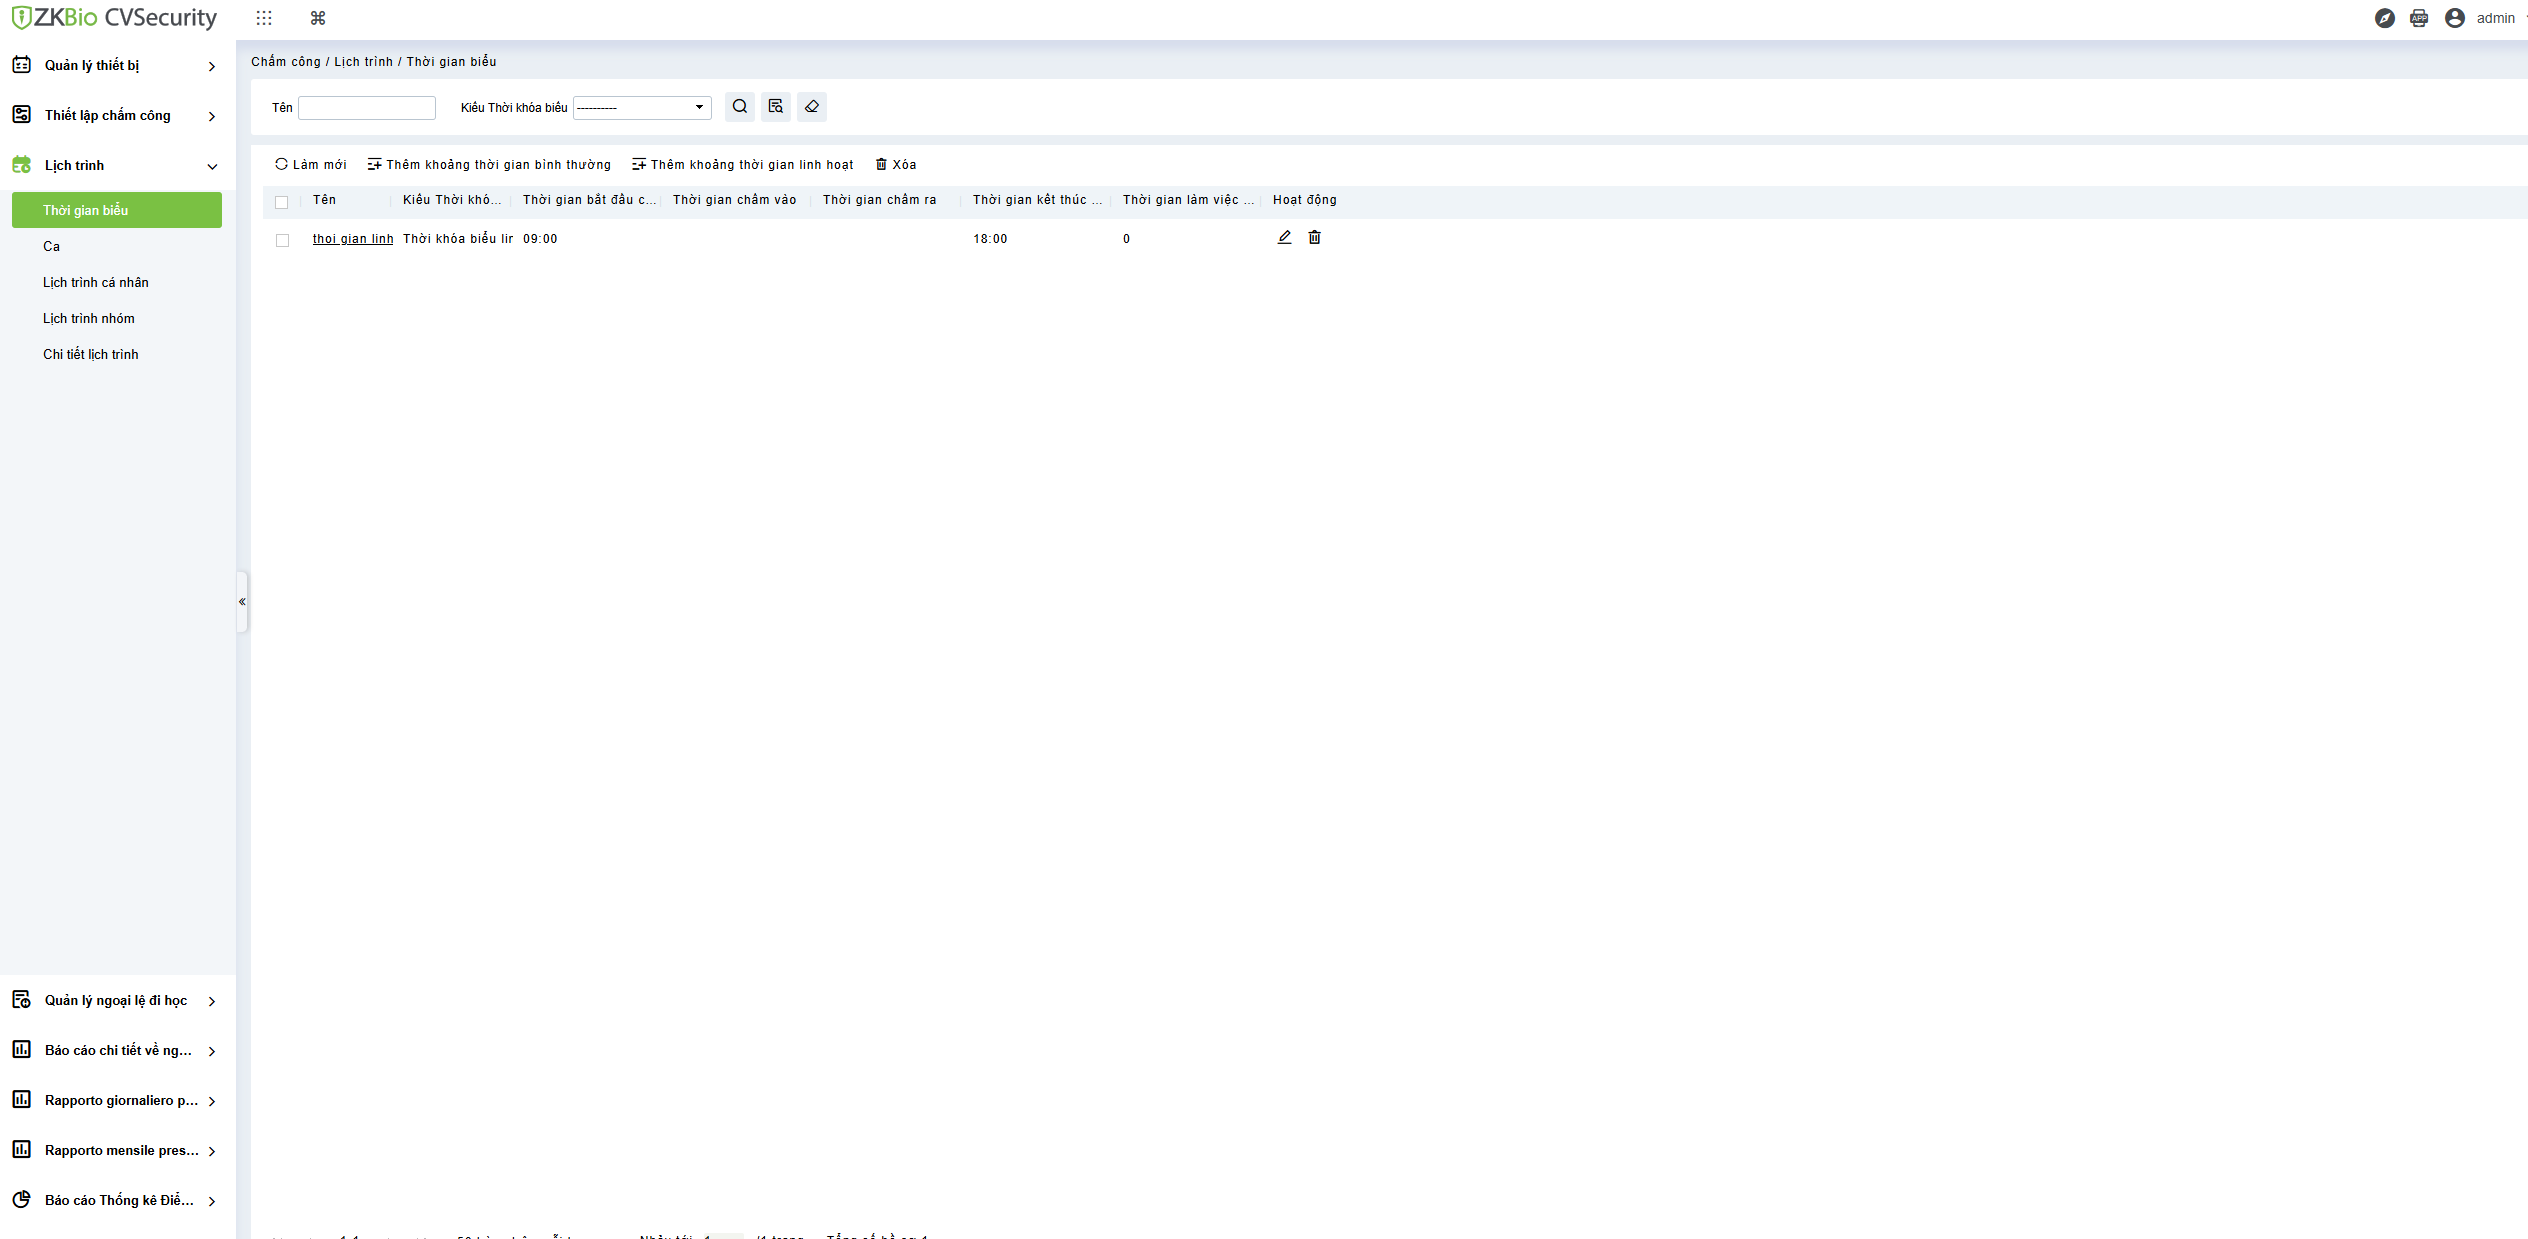
Task: Click the eraser clear-filter icon
Action: (x=811, y=107)
